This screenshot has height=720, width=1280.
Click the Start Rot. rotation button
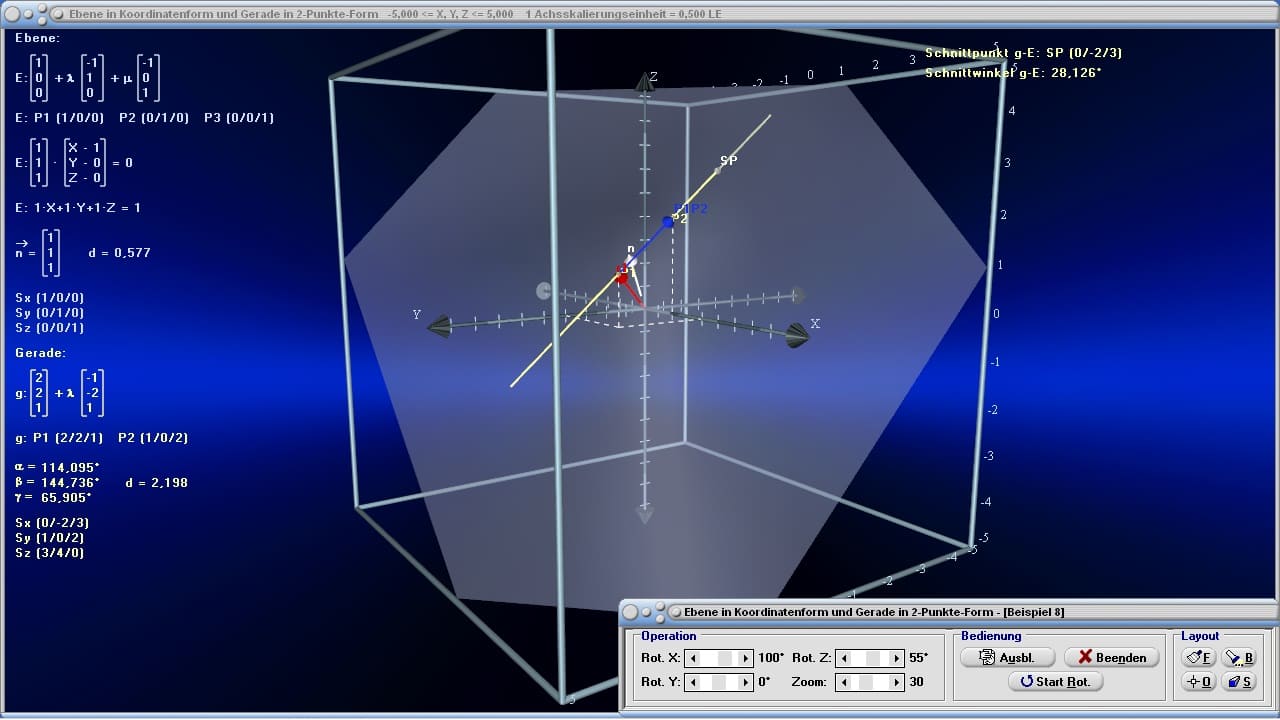tap(1055, 681)
